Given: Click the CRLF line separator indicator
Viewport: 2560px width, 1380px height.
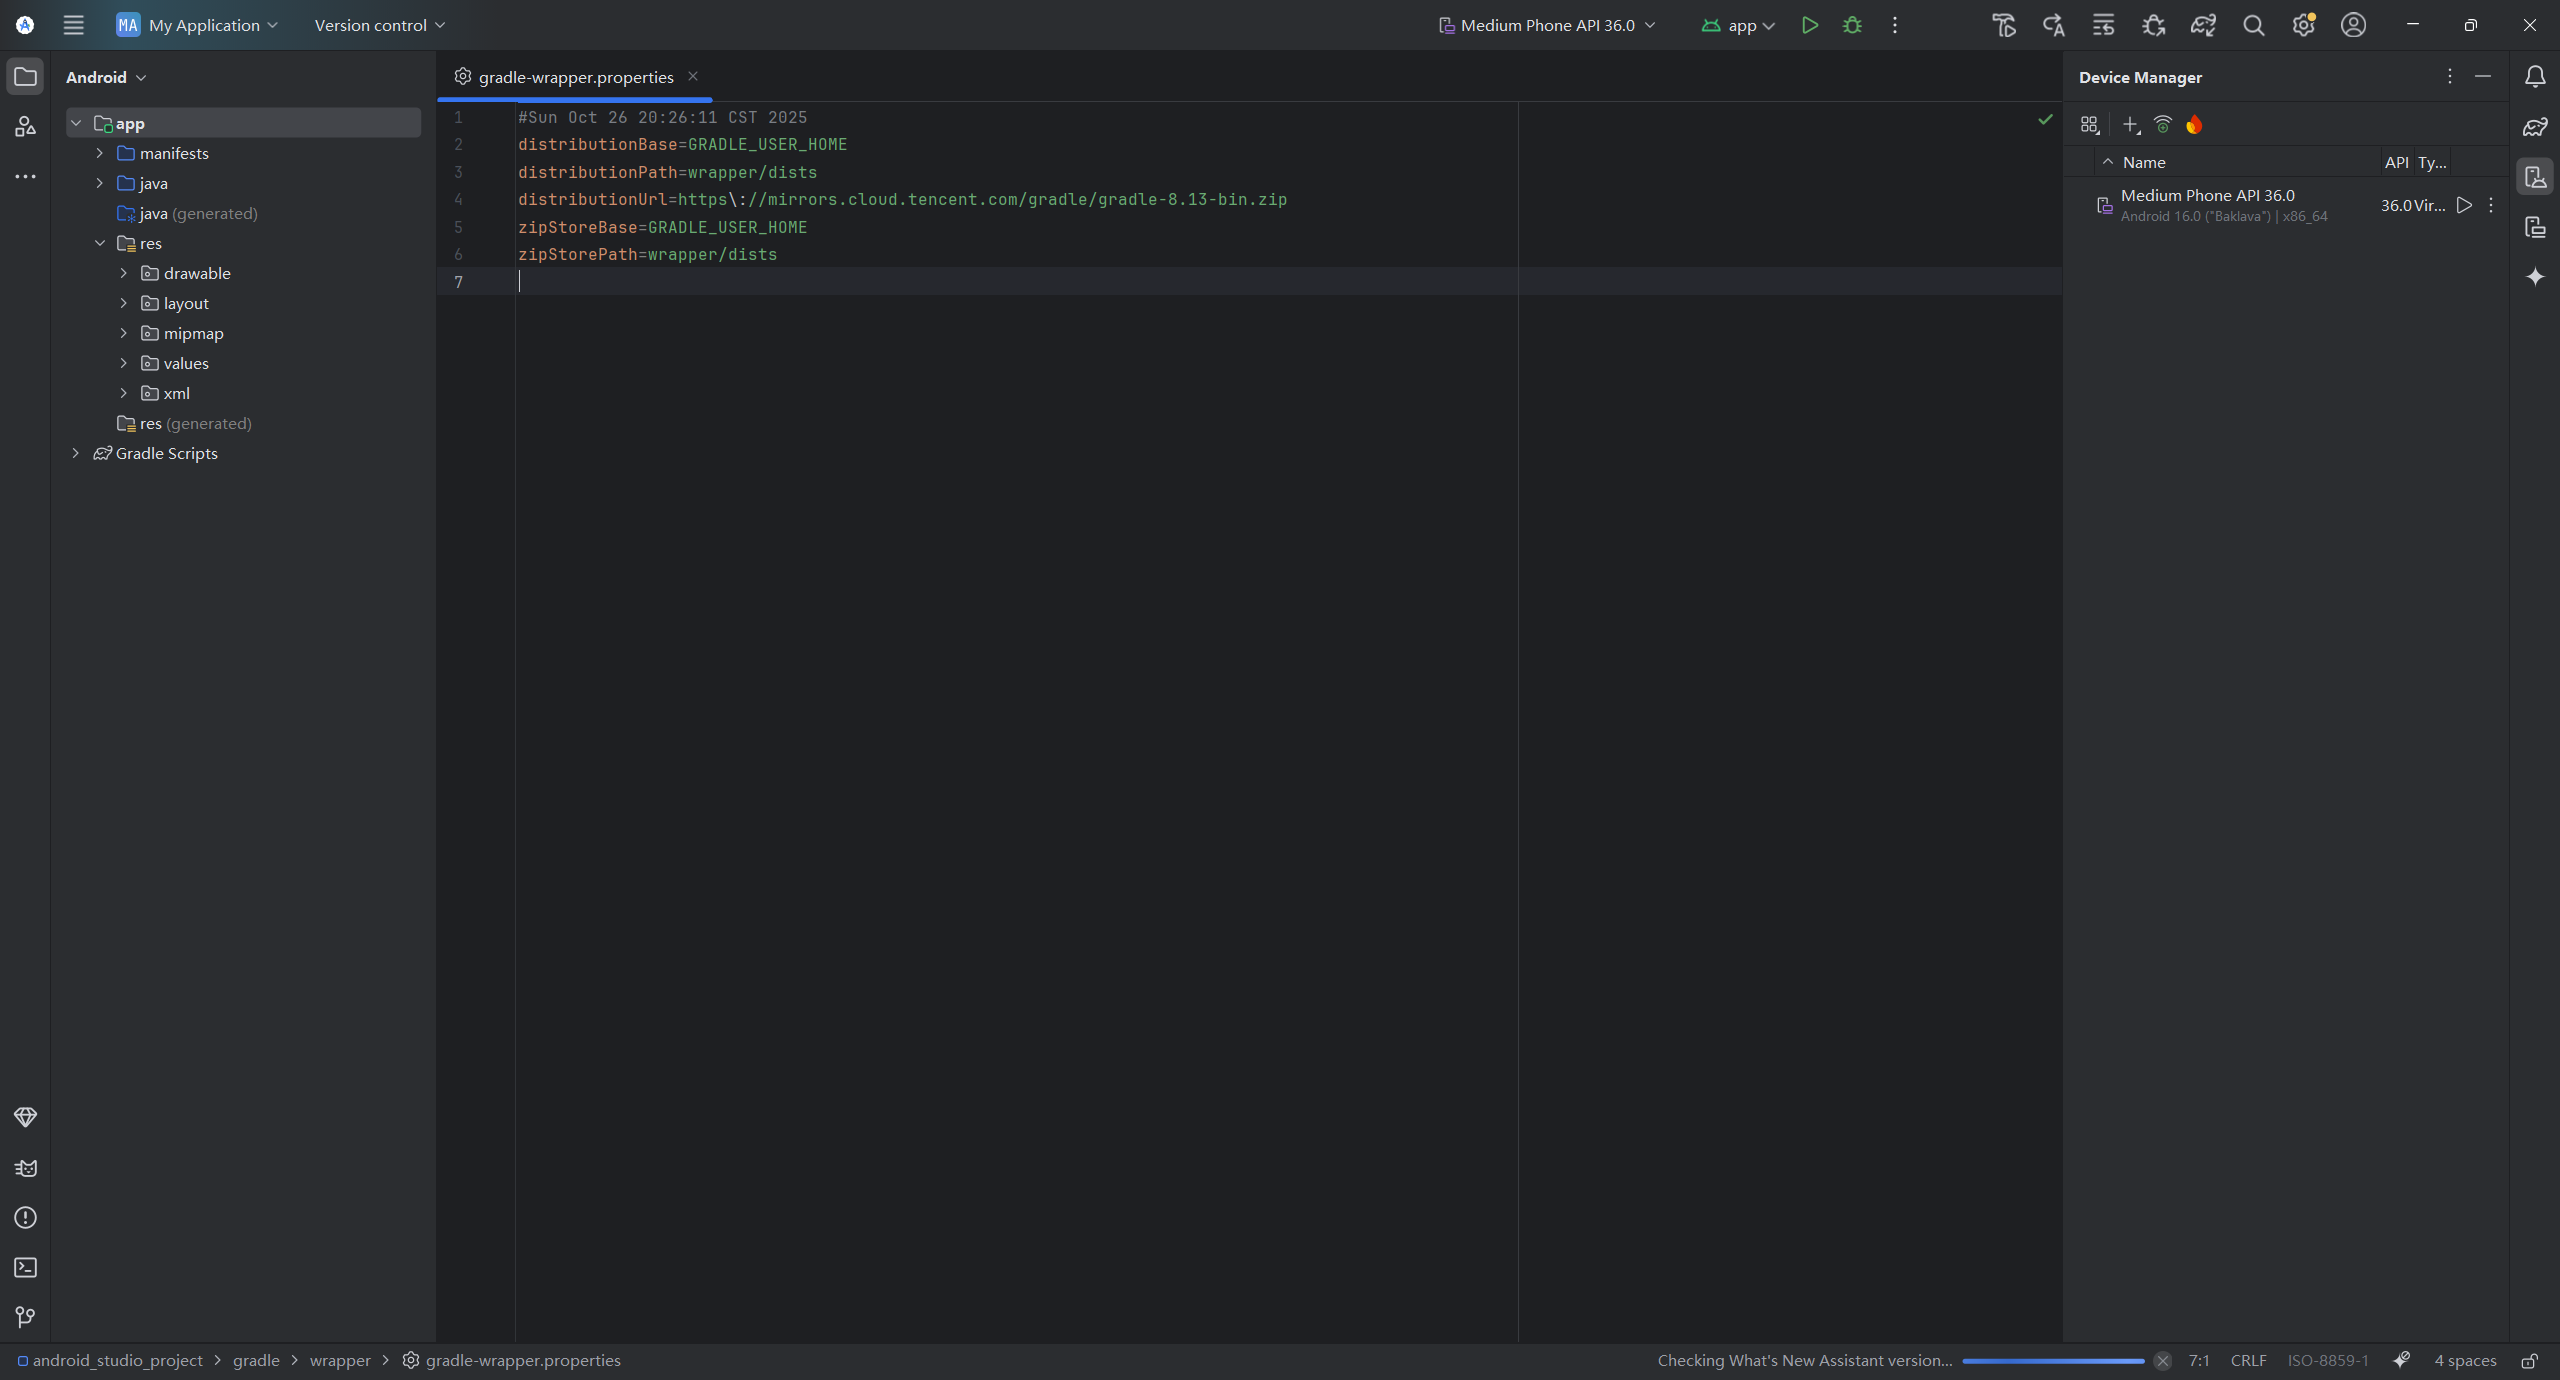Looking at the screenshot, I should tap(2248, 1361).
